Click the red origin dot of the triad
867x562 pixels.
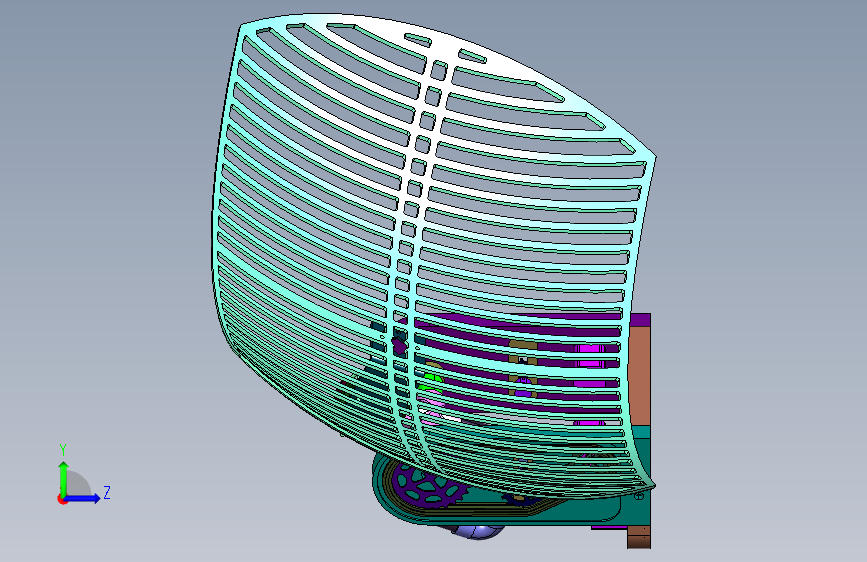pos(61,499)
